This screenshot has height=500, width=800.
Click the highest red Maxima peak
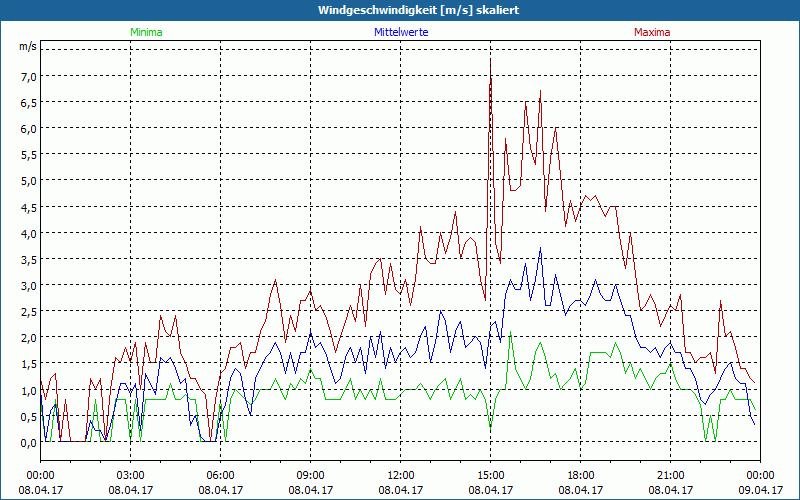tap(490, 60)
